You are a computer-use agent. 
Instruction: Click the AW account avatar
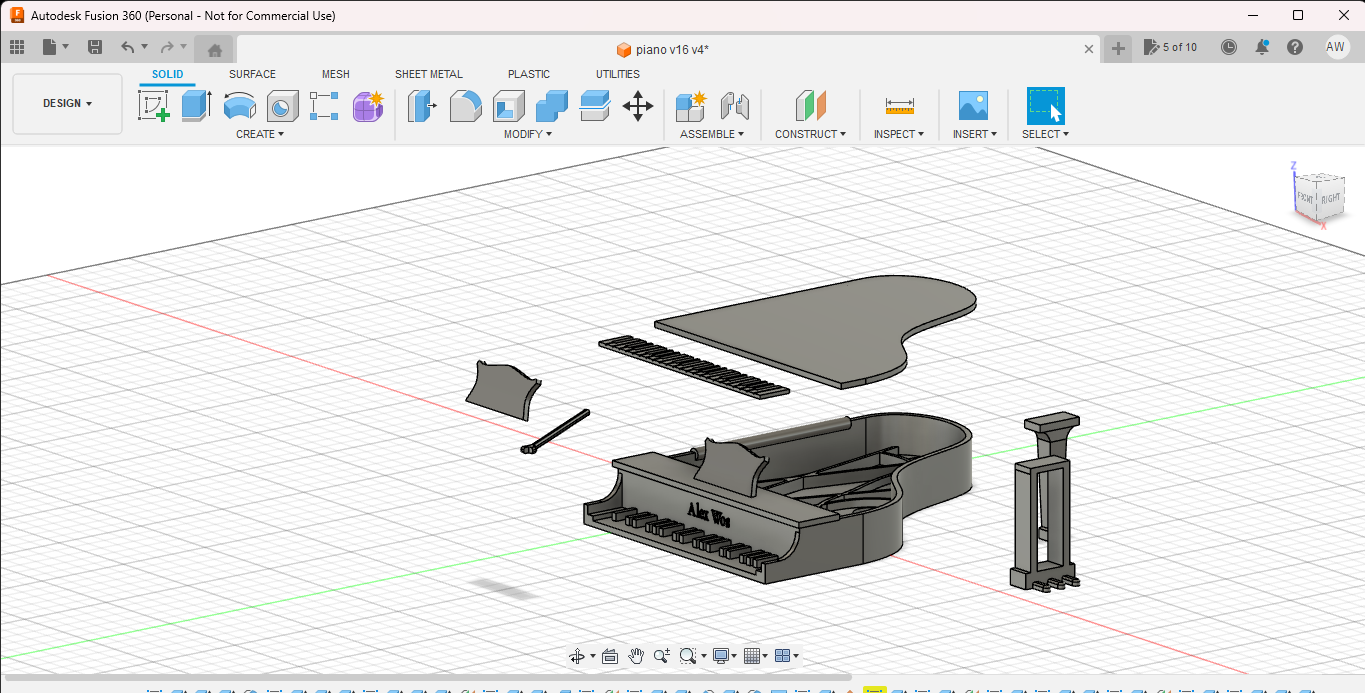click(x=1337, y=47)
